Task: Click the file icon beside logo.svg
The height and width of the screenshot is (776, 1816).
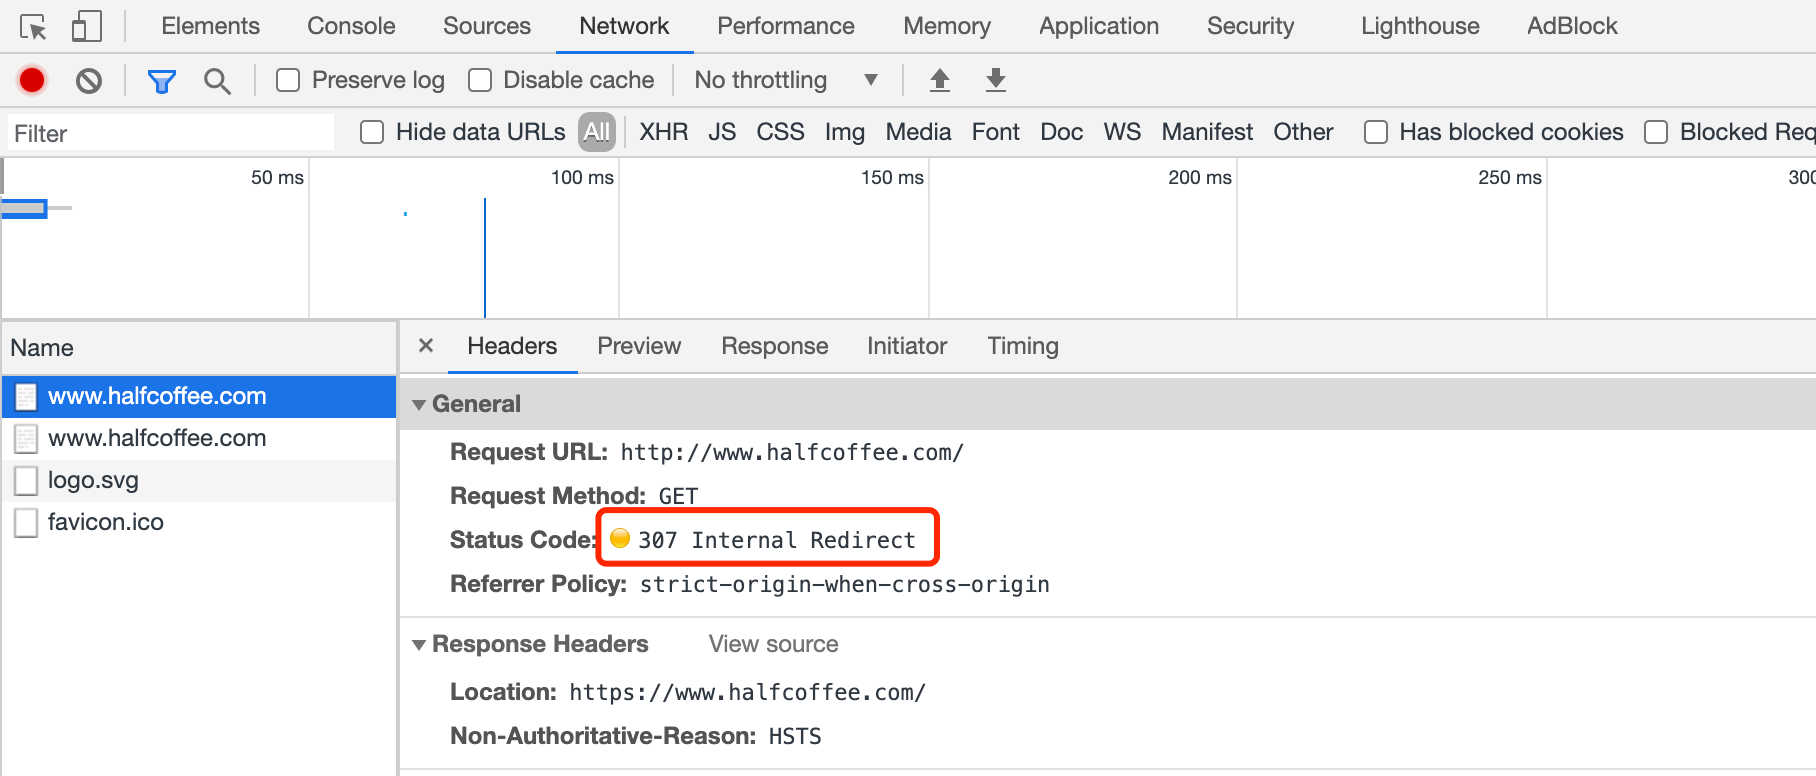Action: [x=26, y=481]
